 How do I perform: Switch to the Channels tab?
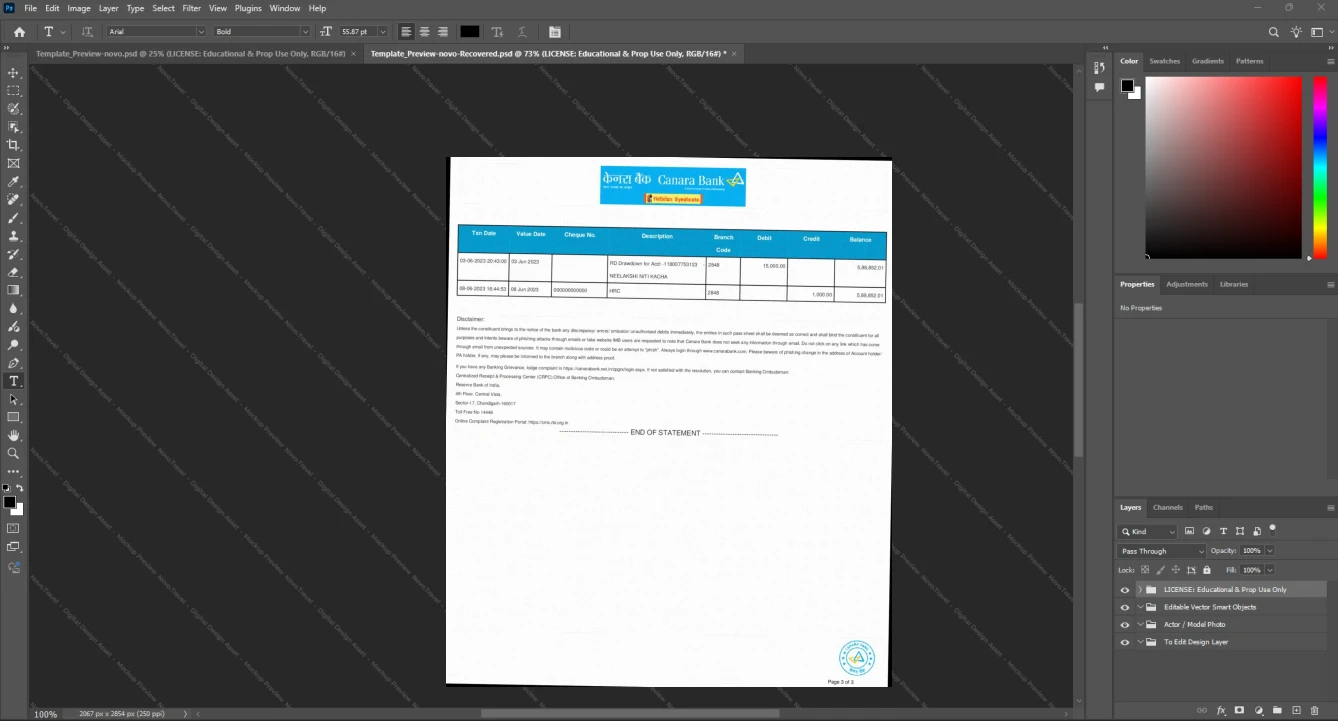tap(1168, 507)
